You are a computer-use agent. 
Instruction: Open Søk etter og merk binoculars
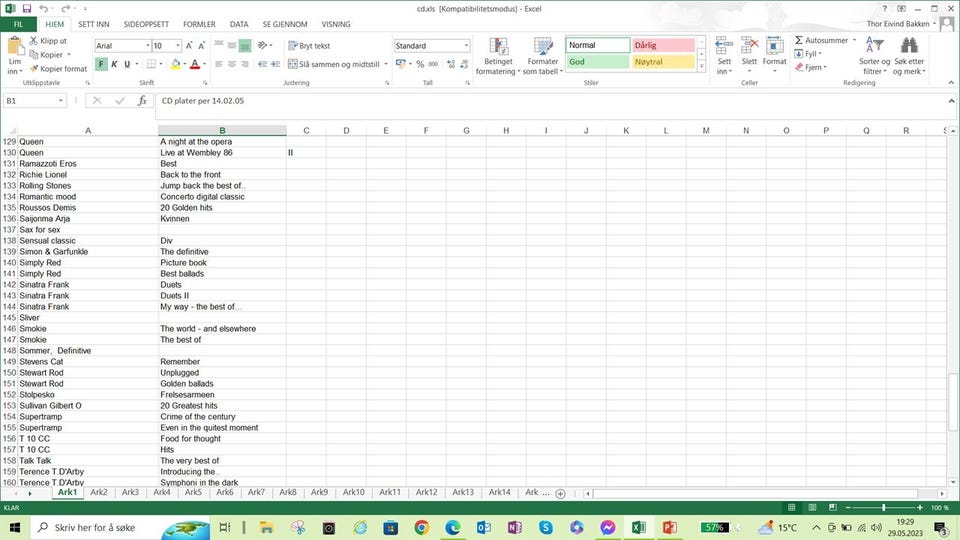(x=909, y=56)
